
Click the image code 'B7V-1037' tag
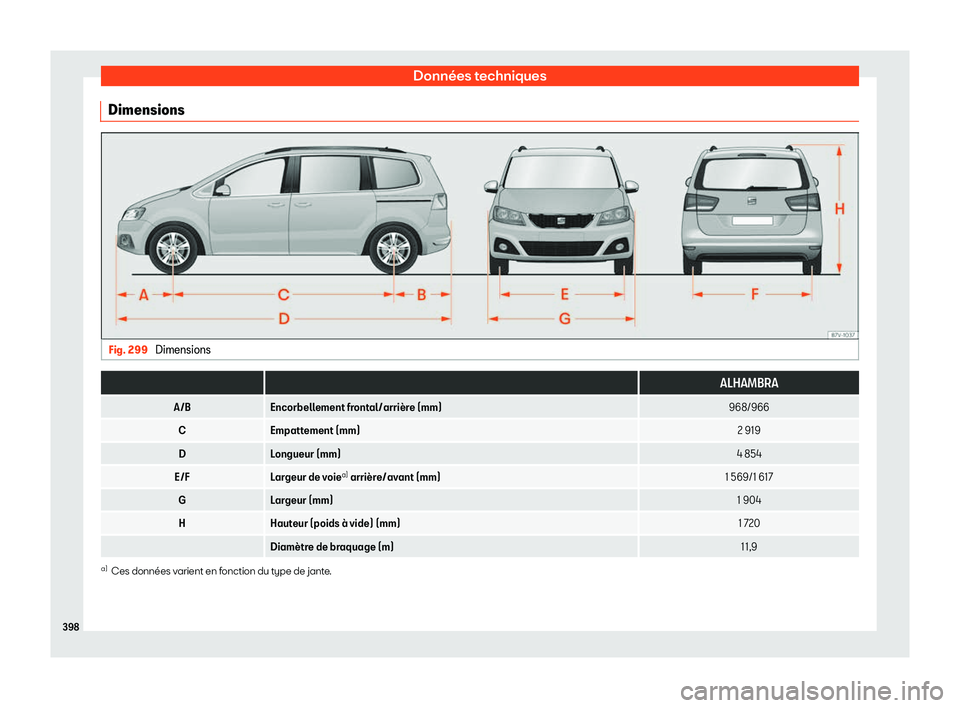[x=842, y=334]
